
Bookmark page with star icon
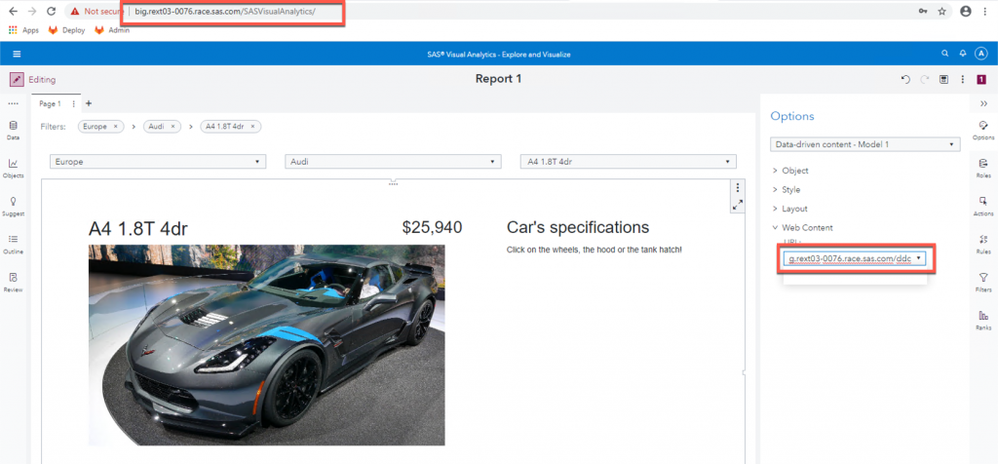click(942, 11)
